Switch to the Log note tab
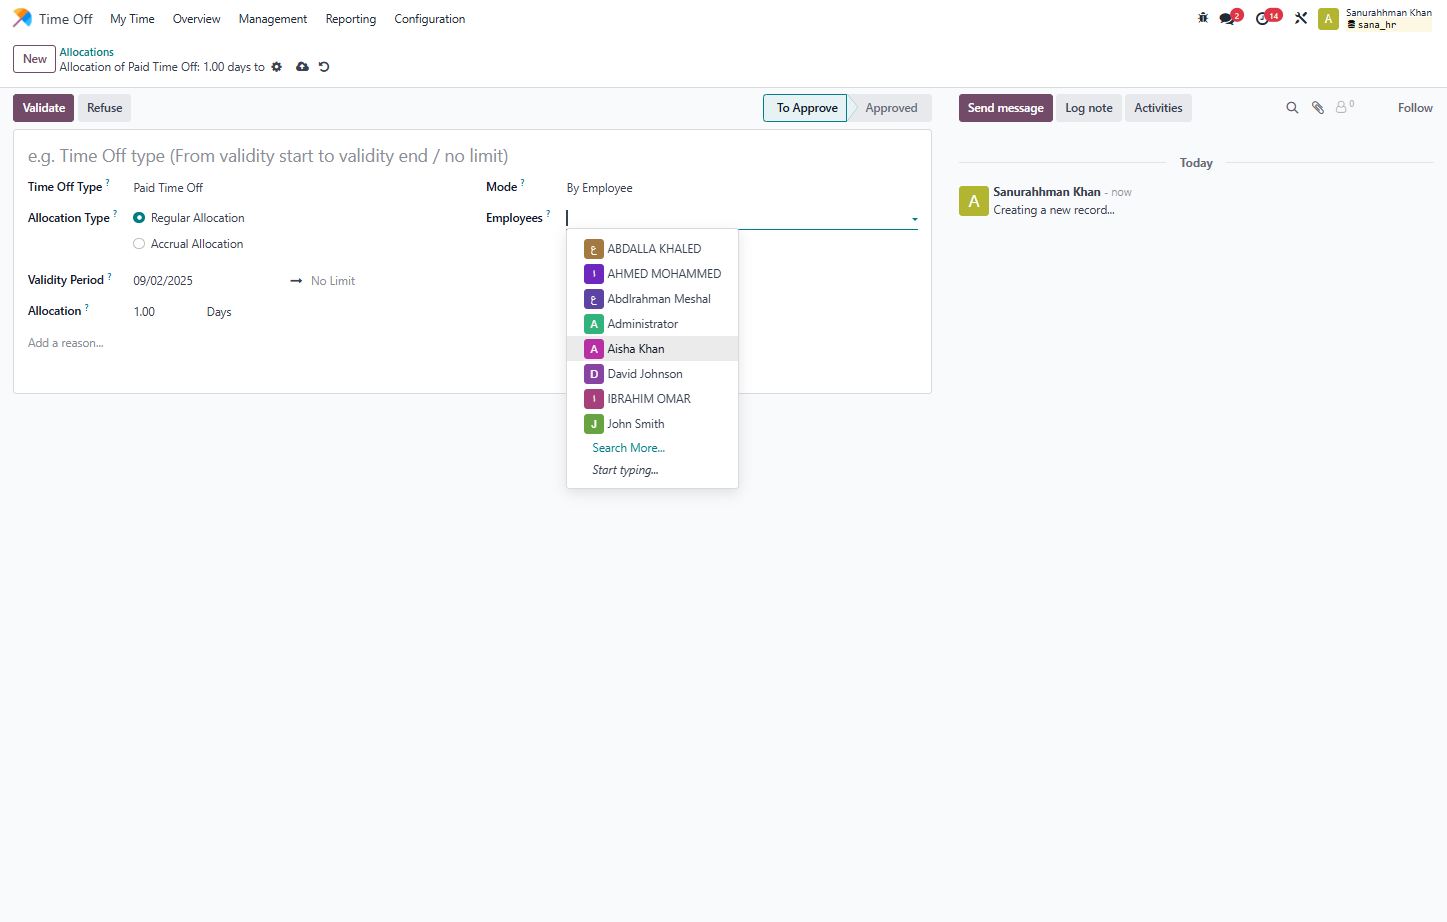This screenshot has width=1447, height=922. point(1088,108)
